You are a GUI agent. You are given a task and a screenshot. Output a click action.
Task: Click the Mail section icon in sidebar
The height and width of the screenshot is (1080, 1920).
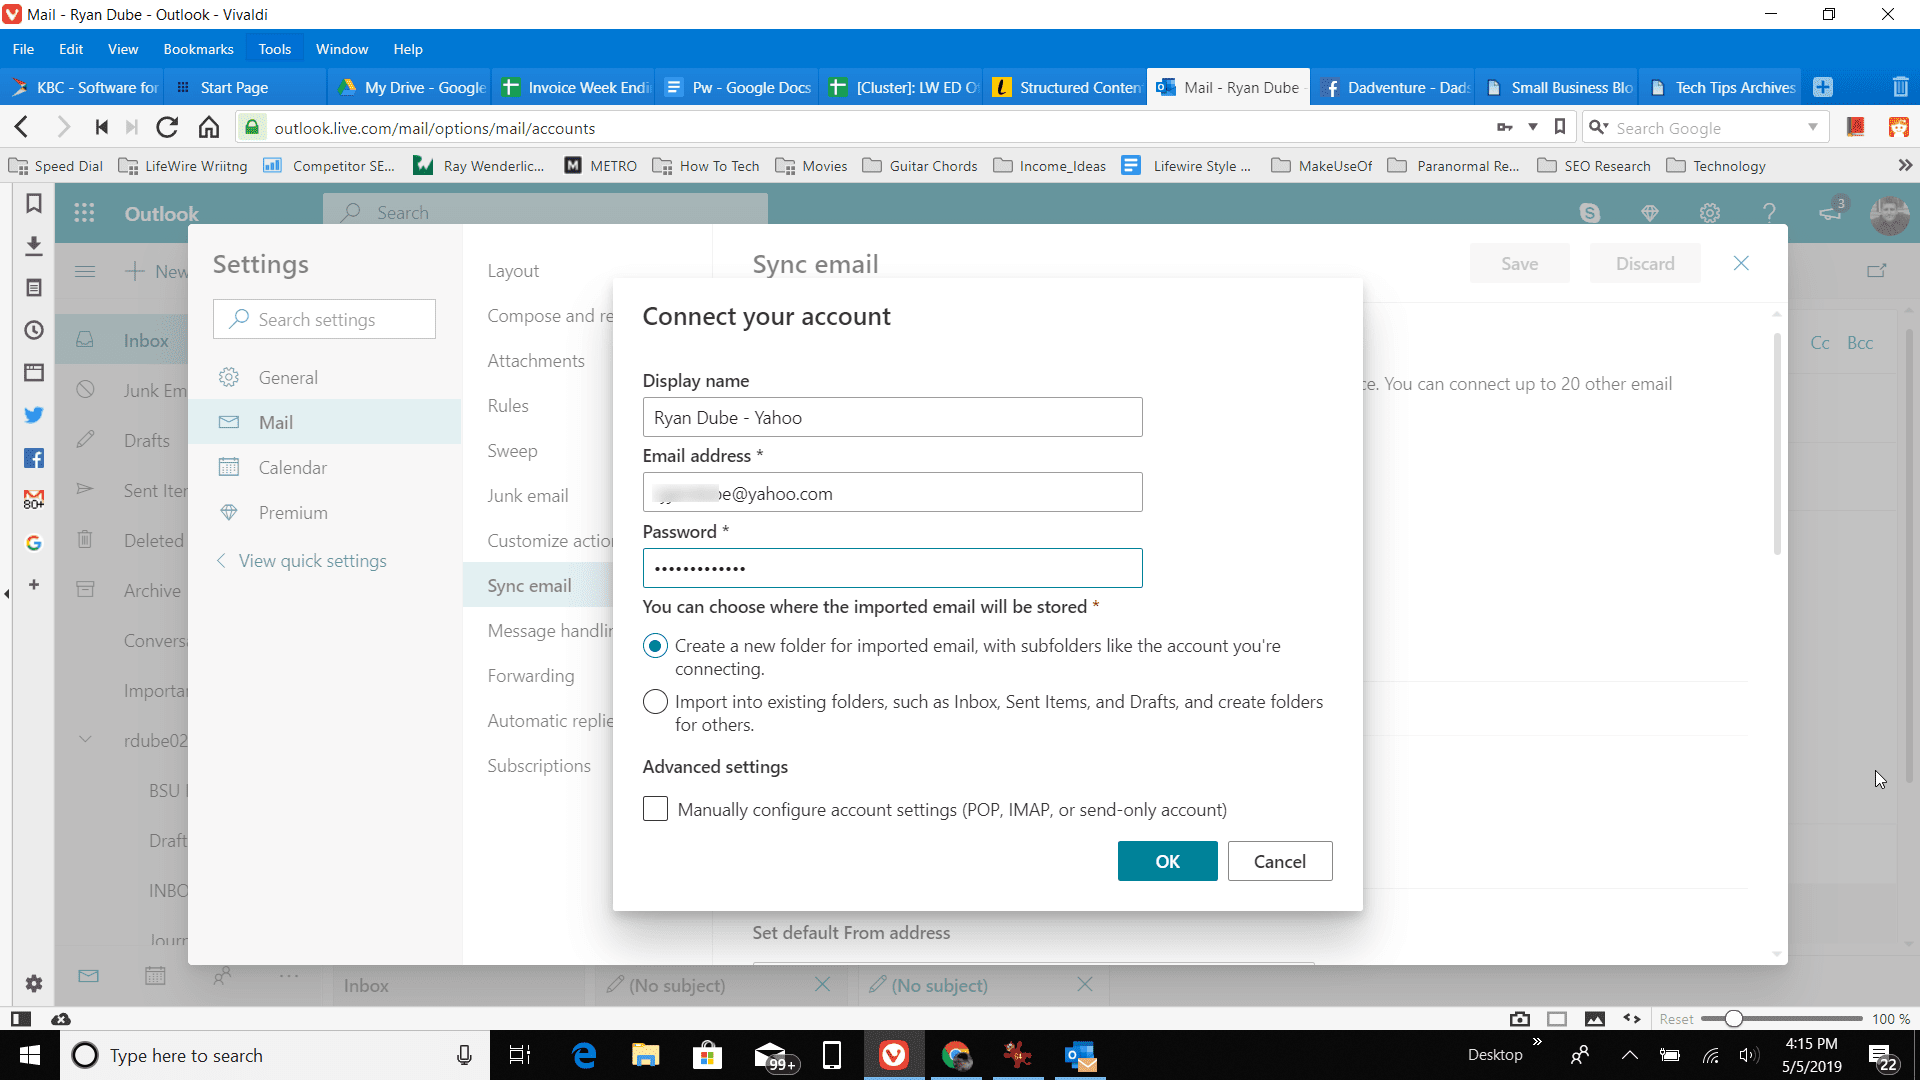tap(229, 422)
